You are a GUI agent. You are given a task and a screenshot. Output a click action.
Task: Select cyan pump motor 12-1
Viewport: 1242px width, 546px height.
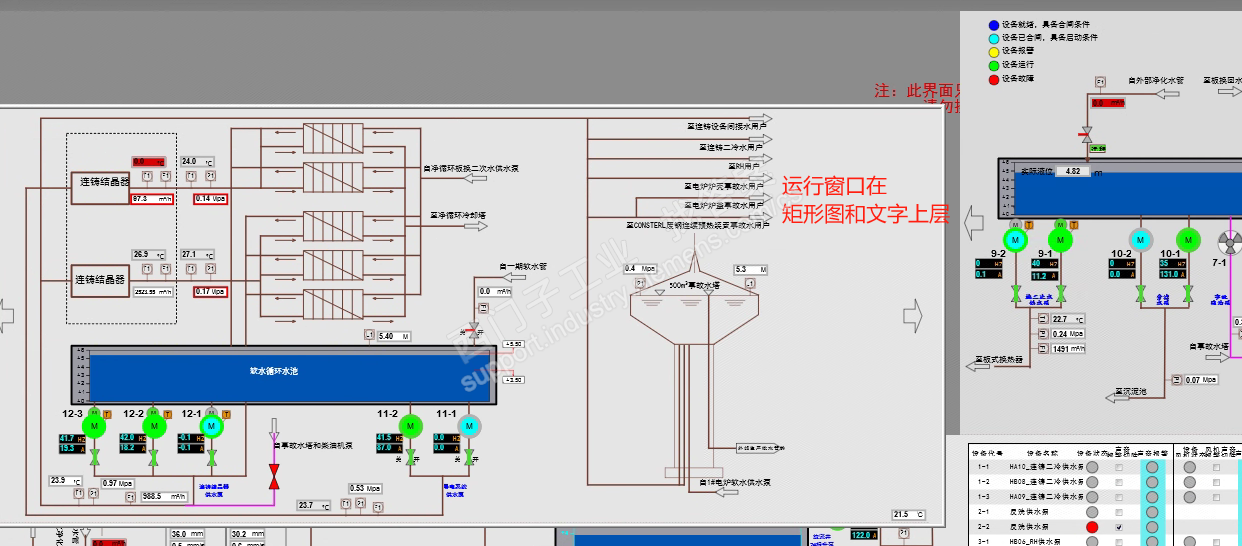(212, 427)
